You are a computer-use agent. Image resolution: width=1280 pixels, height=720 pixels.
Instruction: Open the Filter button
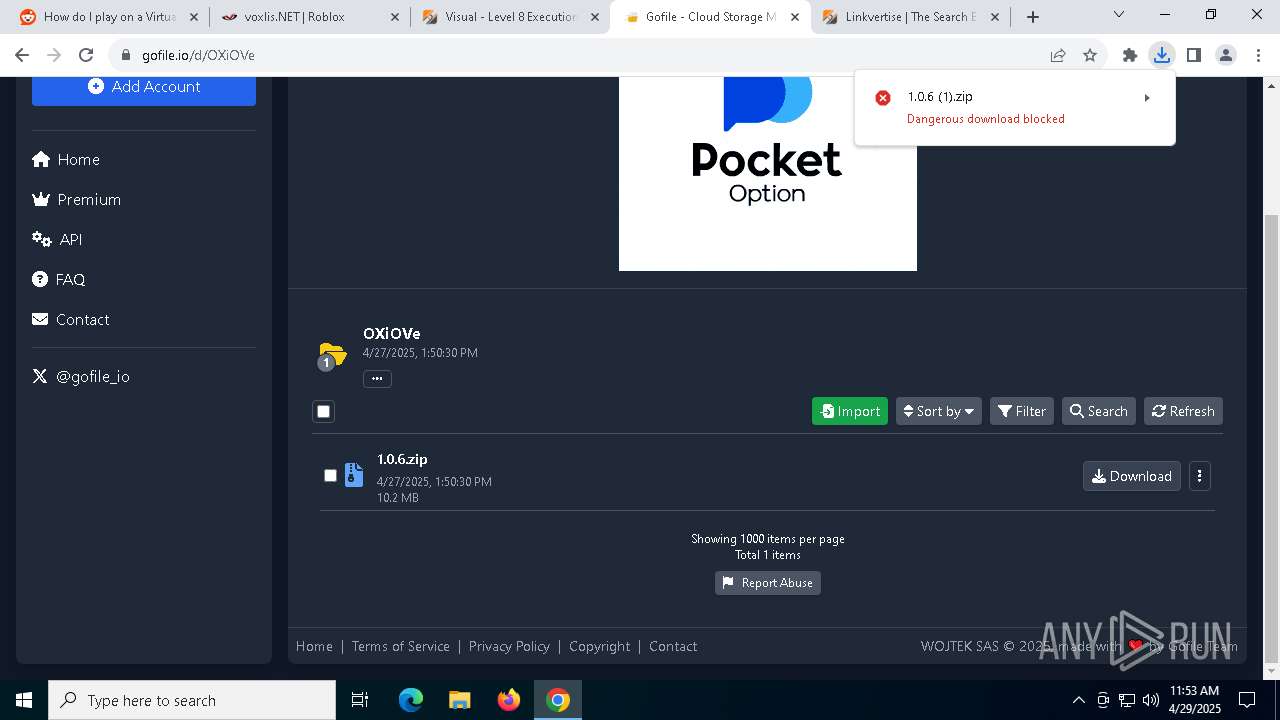[1022, 411]
